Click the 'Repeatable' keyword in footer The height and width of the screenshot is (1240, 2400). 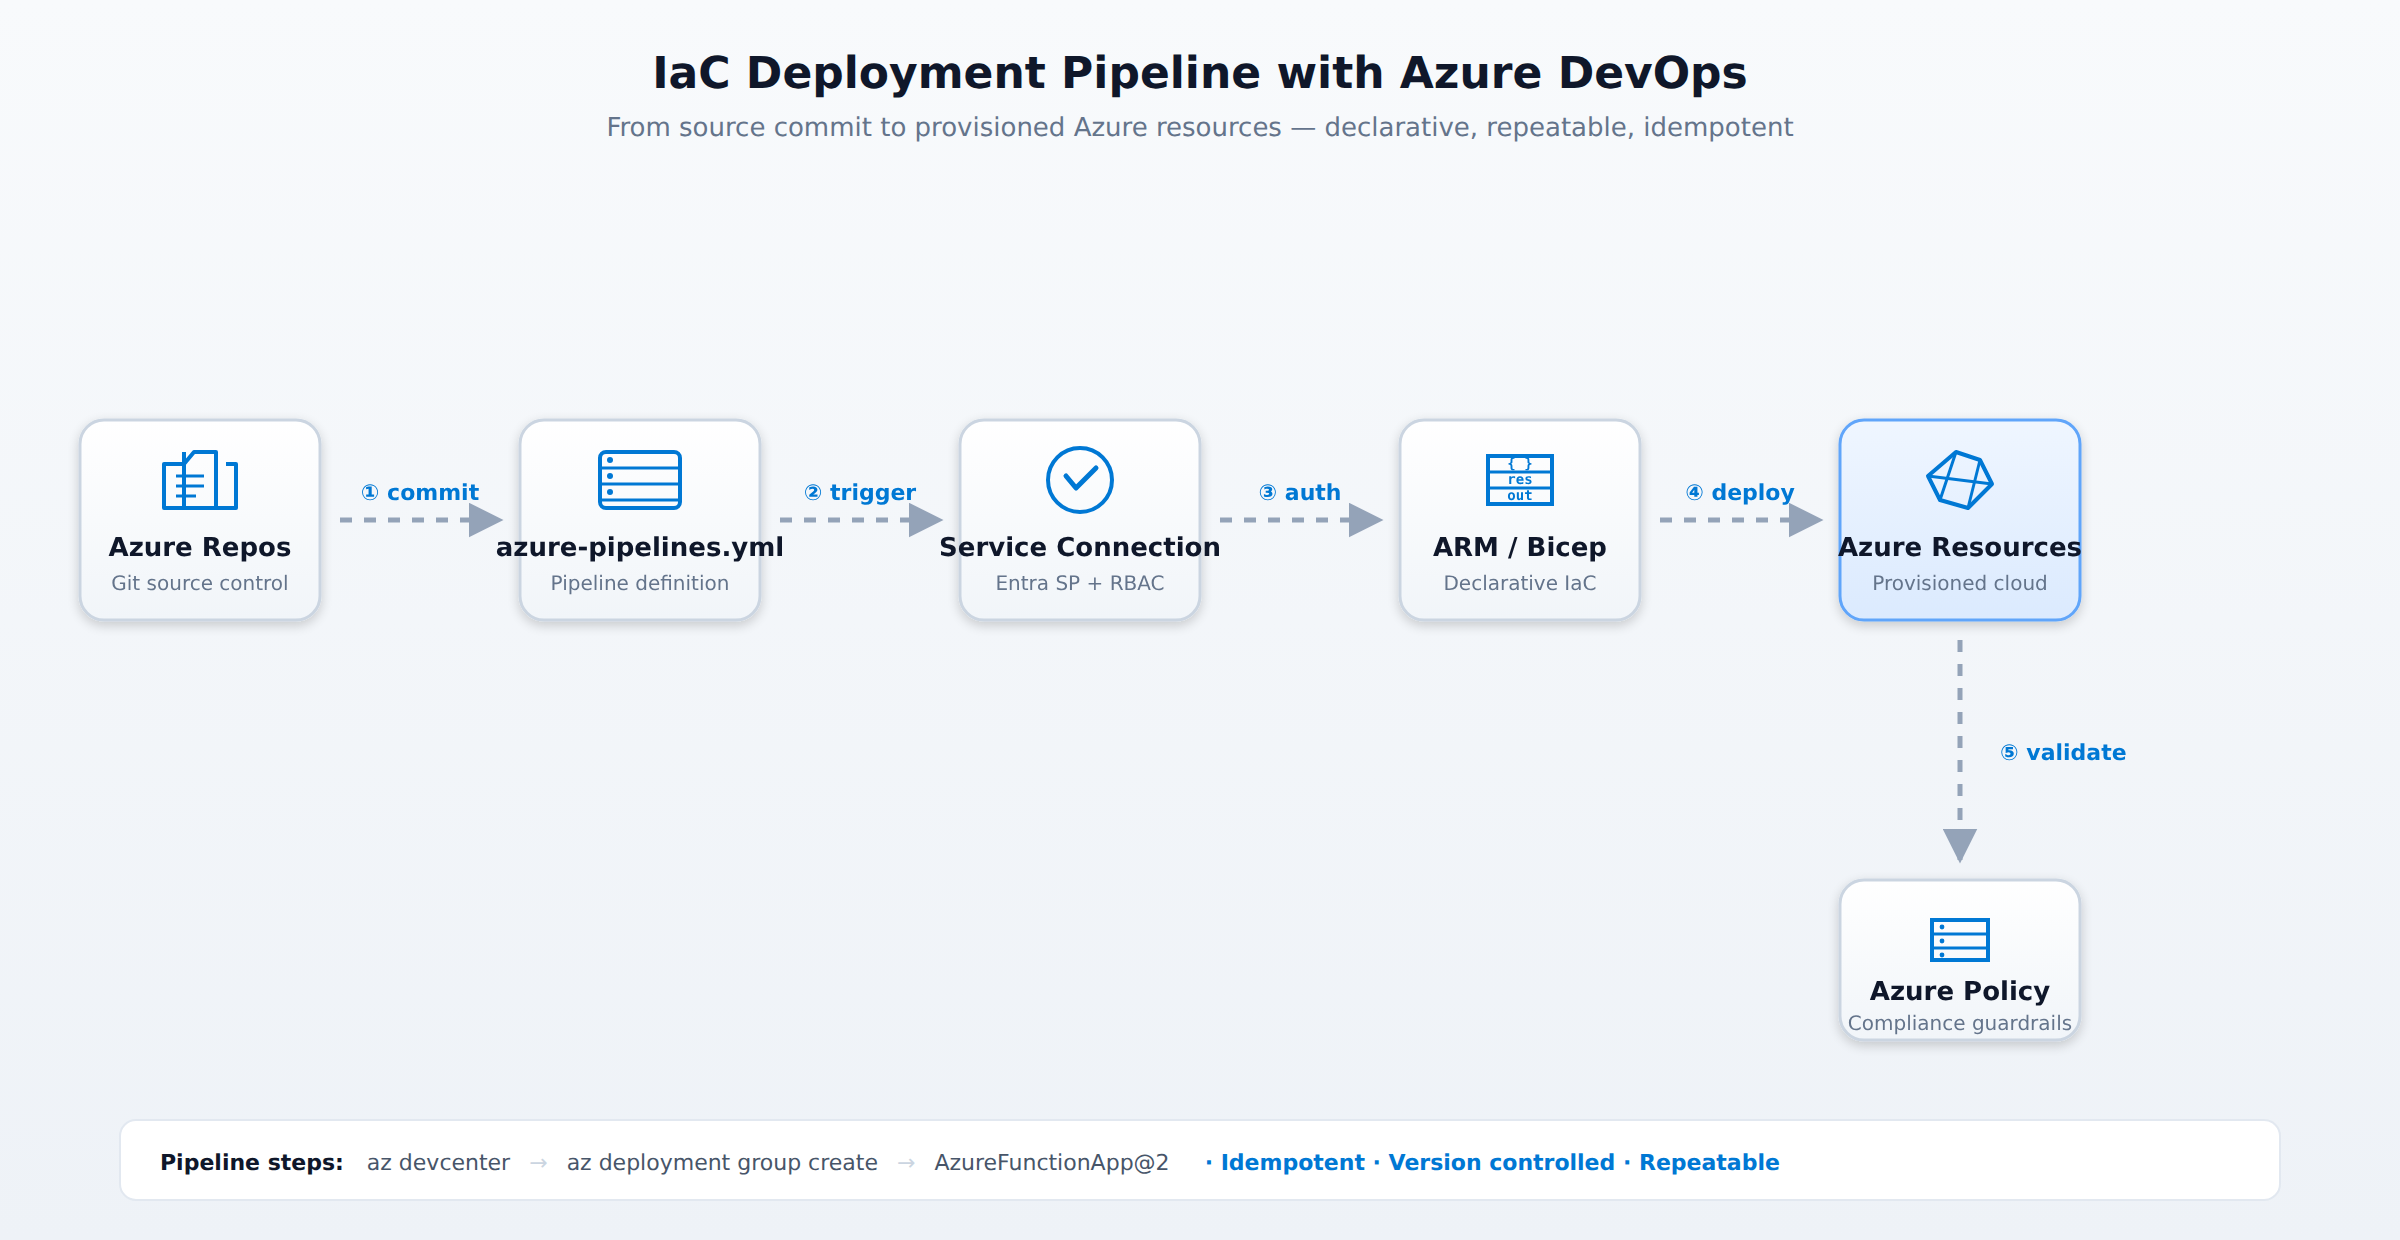click(x=1710, y=1162)
